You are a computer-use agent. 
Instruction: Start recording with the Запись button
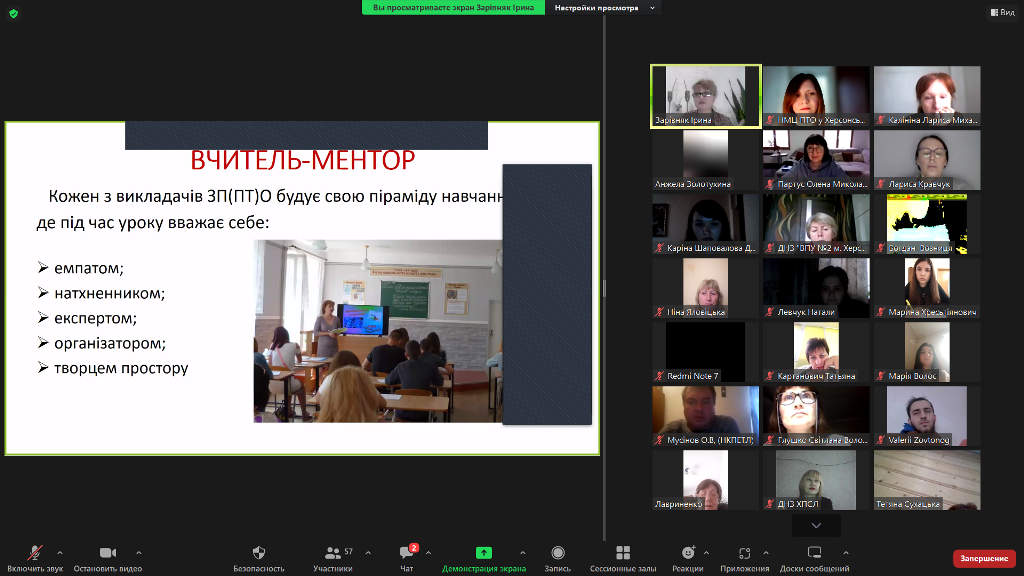[x=558, y=553]
